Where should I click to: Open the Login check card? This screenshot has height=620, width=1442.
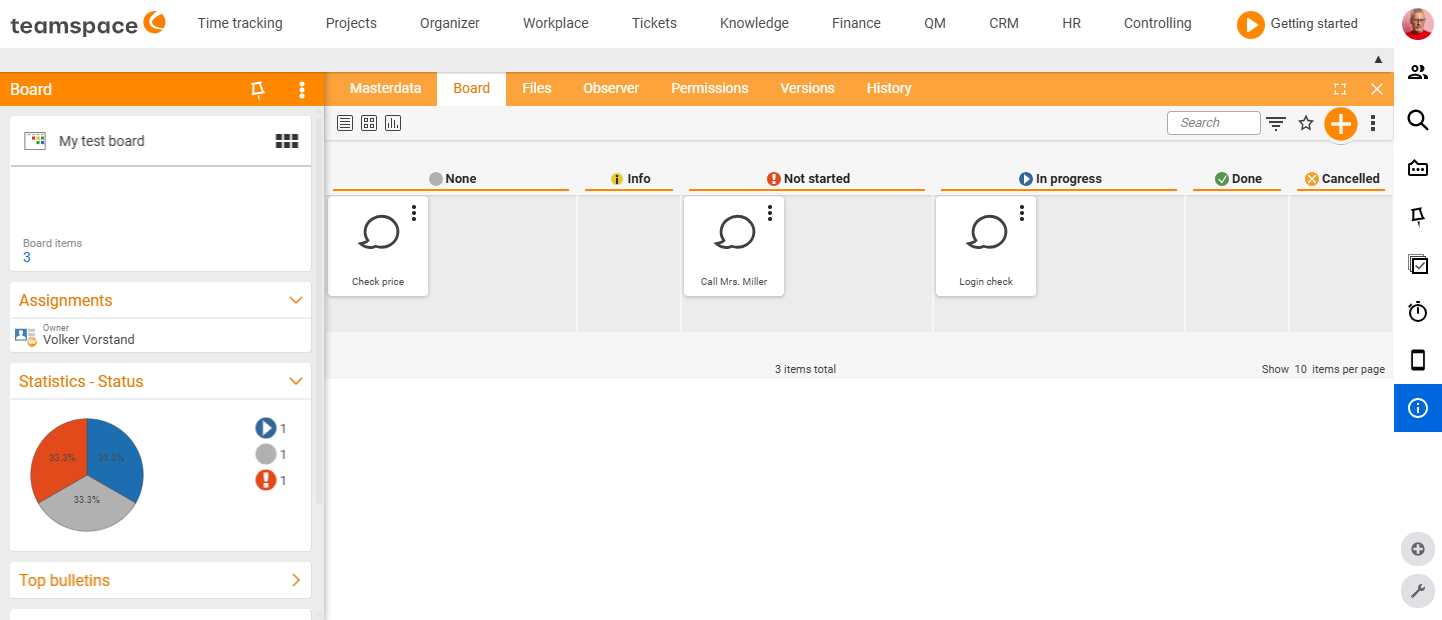click(x=986, y=246)
